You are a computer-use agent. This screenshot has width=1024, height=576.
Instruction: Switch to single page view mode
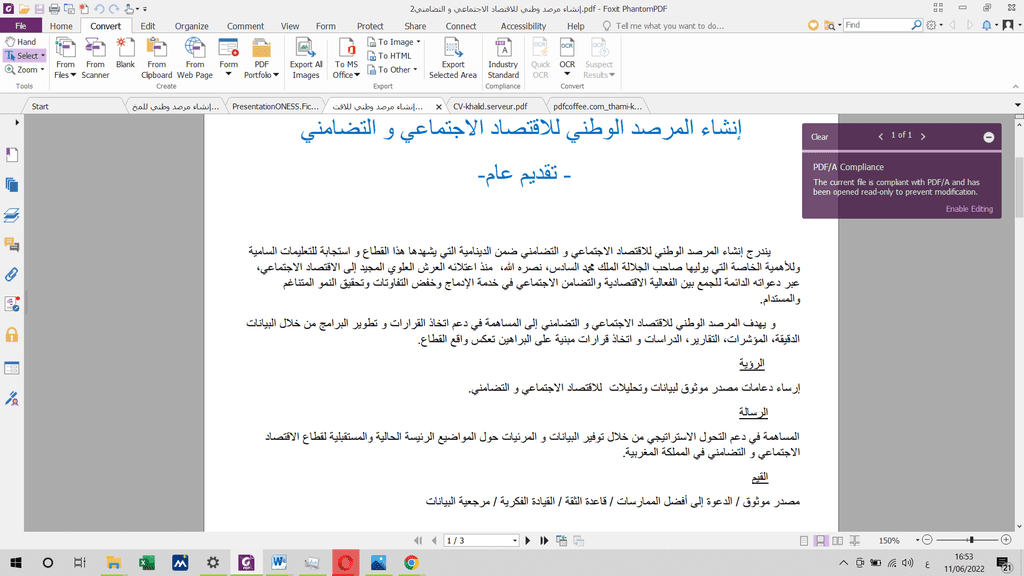coord(804,541)
